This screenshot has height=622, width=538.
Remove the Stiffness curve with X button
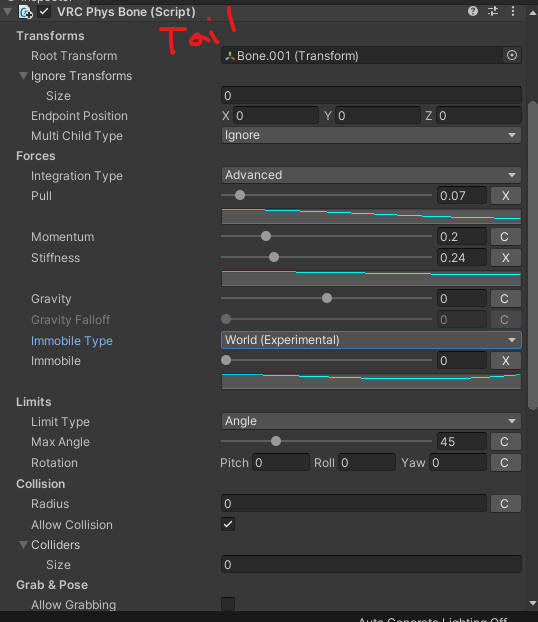click(505, 258)
